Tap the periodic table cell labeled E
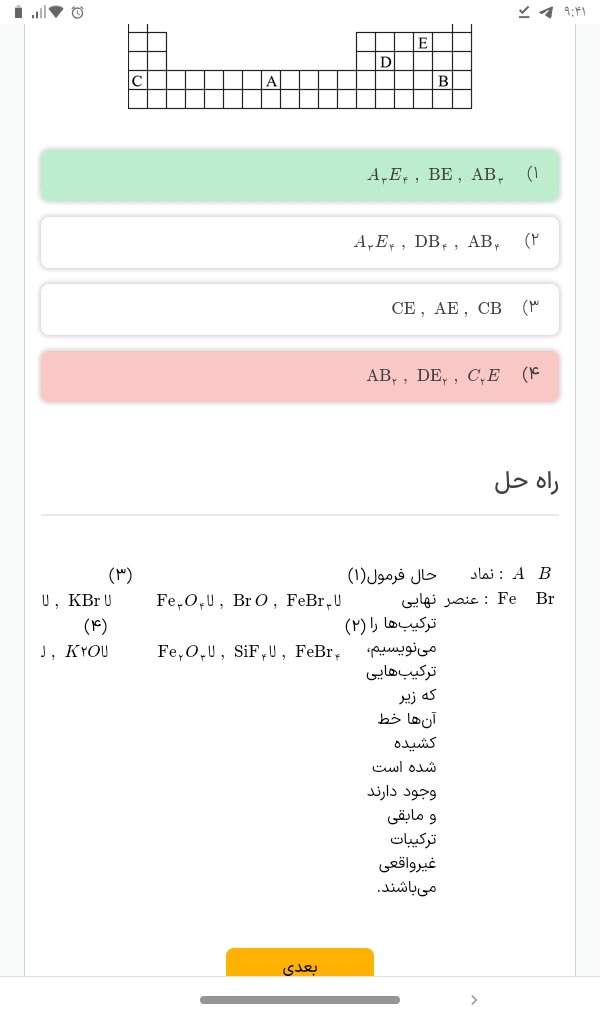Image resolution: width=600 pixels, height=1024 pixels. click(423, 42)
